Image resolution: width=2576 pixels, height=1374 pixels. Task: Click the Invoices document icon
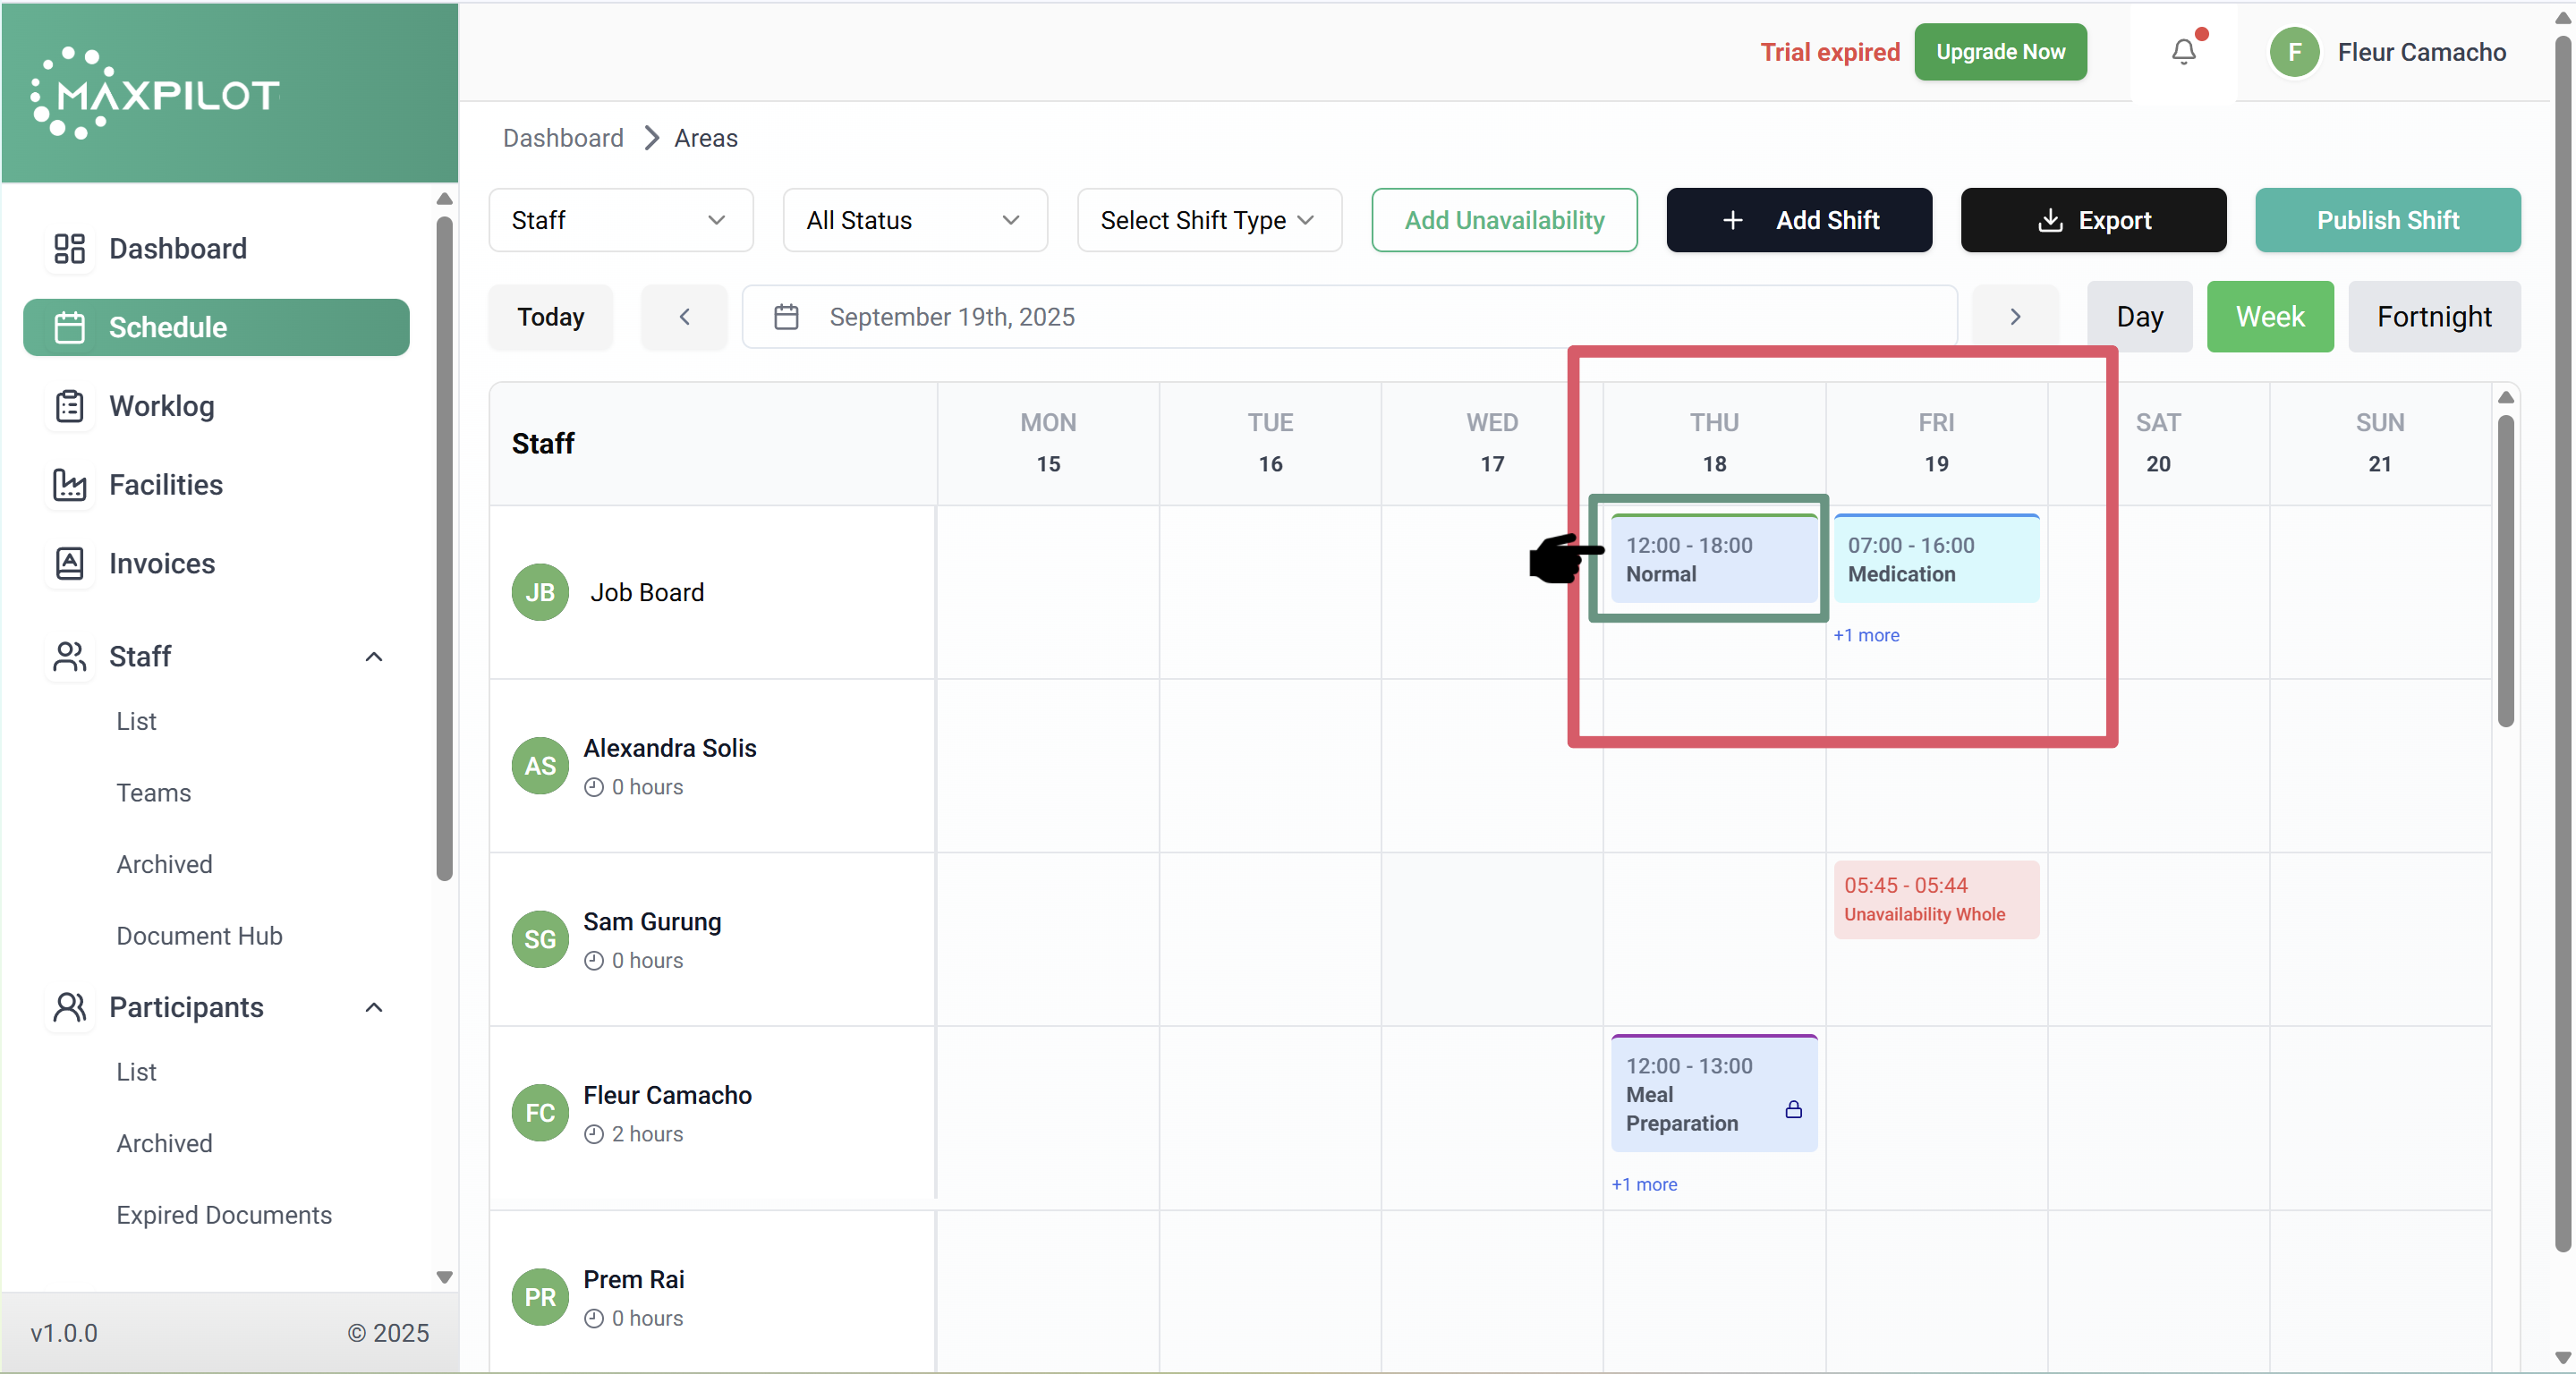tap(69, 564)
